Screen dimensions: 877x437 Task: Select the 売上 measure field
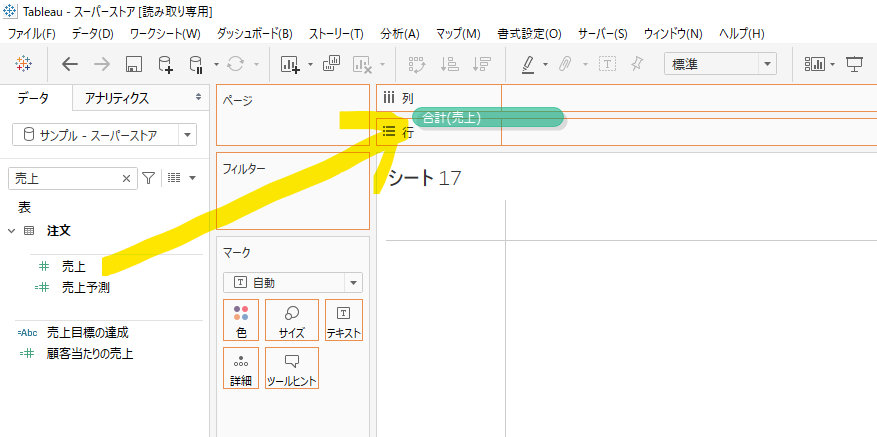74,266
